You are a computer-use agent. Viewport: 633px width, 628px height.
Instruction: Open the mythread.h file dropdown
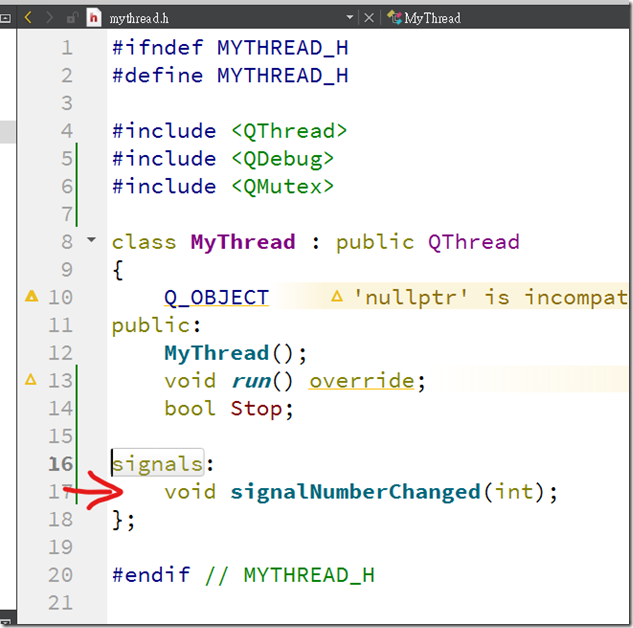point(350,17)
